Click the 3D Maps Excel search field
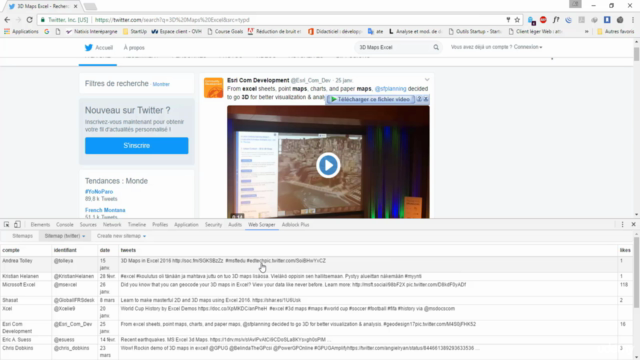Viewport: 640px width, 360px height. pos(394,47)
